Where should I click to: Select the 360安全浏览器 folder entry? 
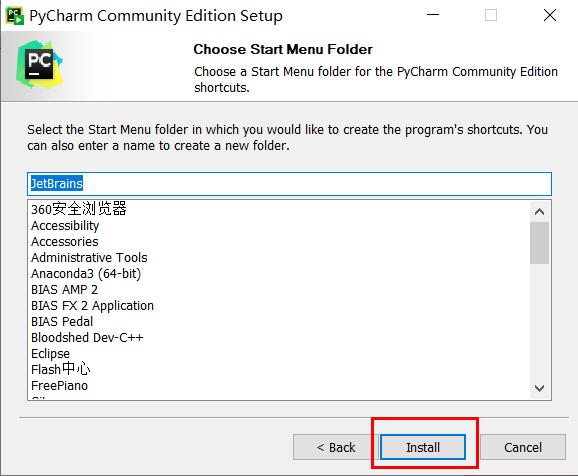tap(79, 209)
